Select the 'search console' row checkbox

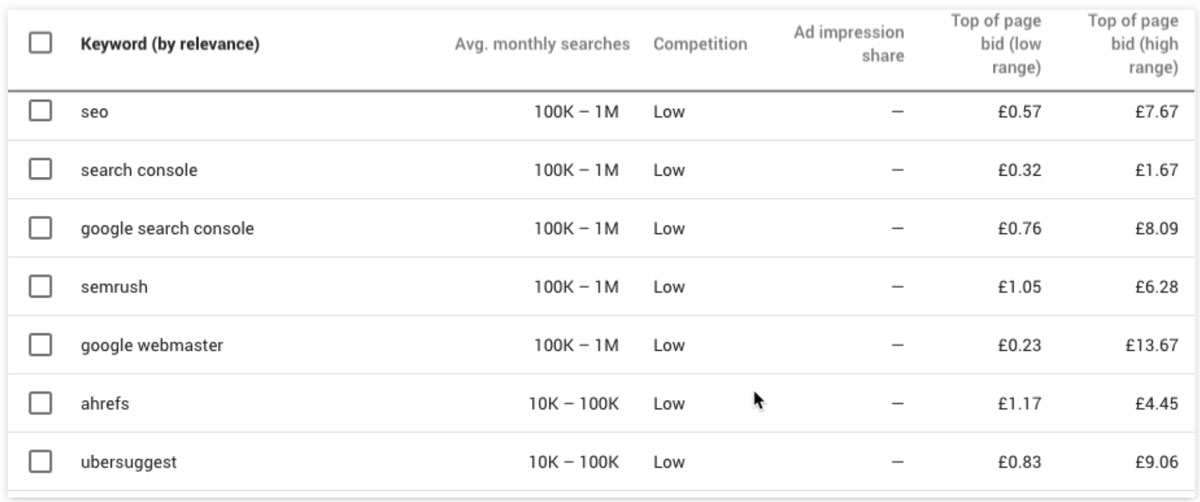40,170
